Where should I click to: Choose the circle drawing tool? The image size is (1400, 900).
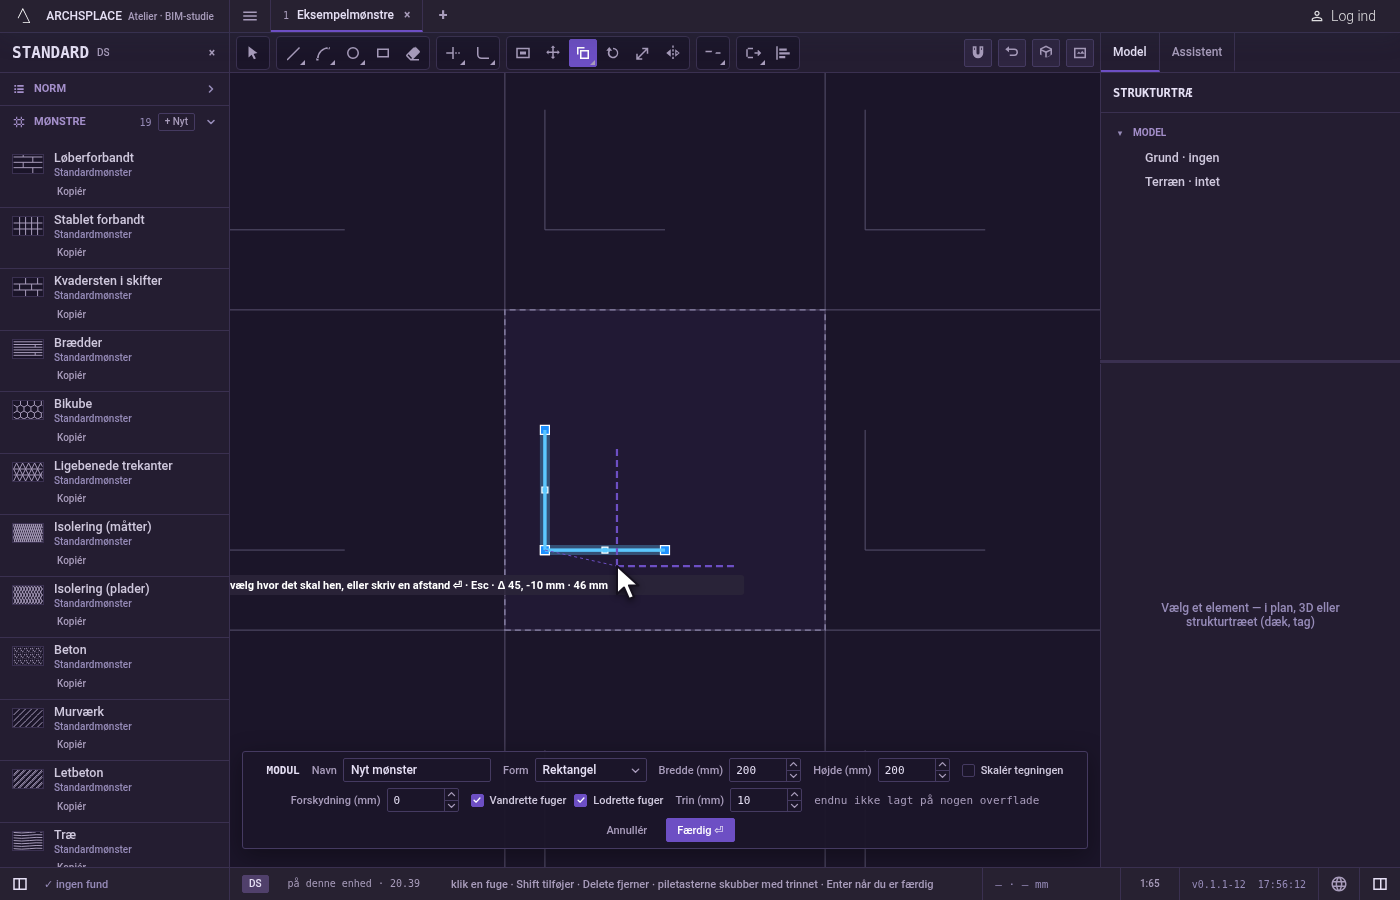pos(353,53)
